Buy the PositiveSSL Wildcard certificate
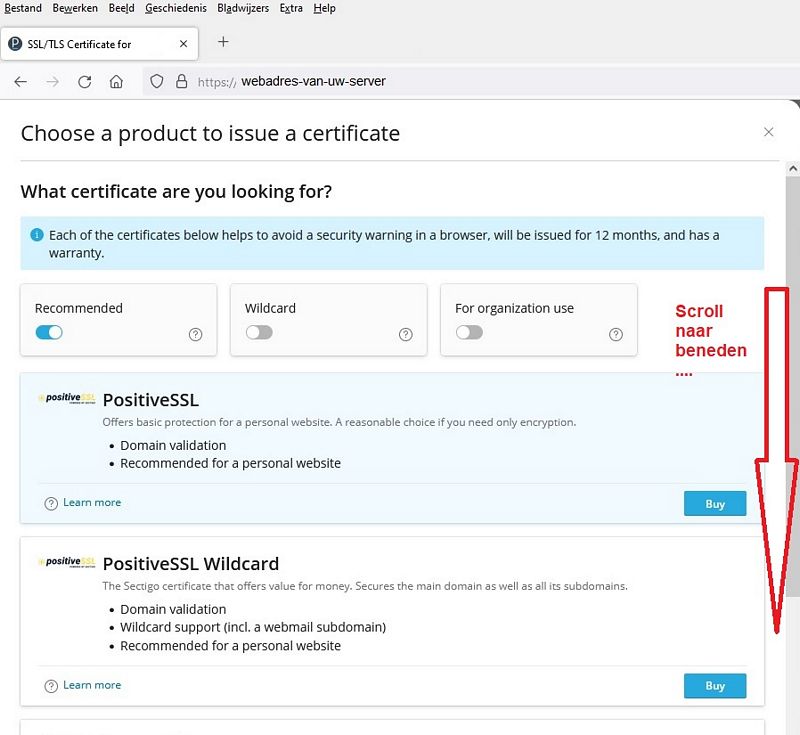This screenshot has width=800, height=735. [x=715, y=686]
